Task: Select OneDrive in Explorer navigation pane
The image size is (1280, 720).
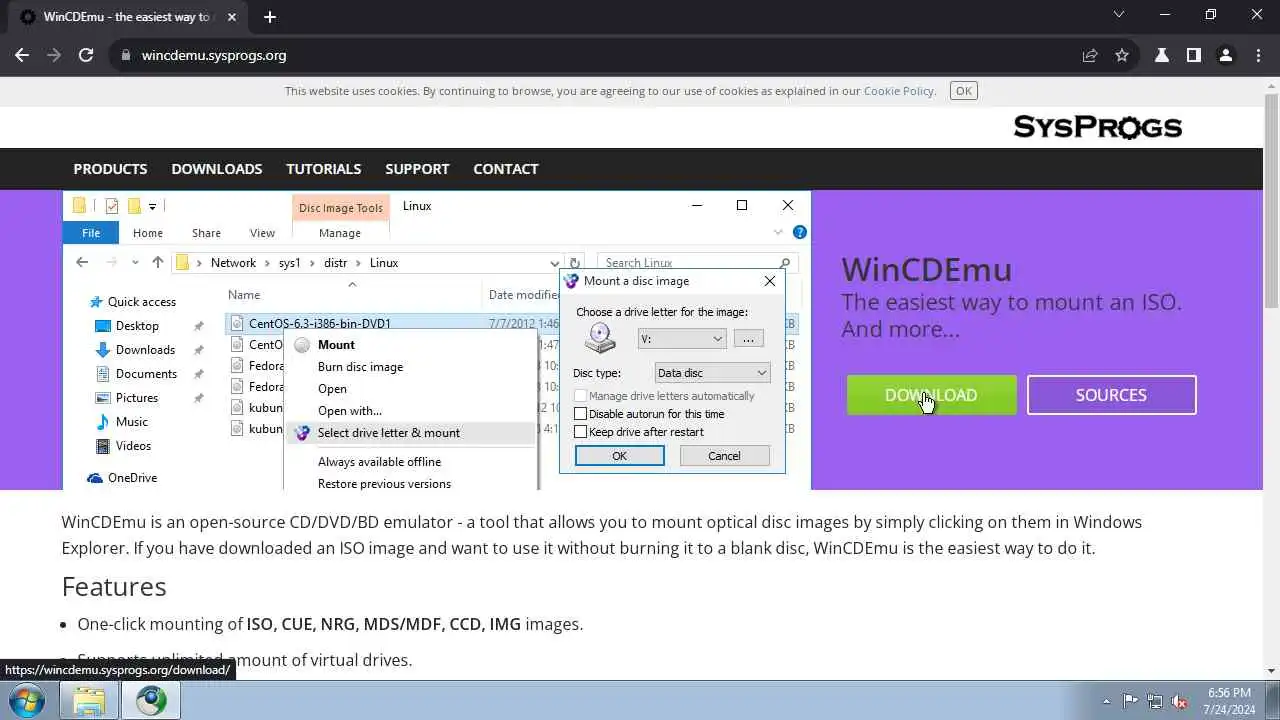Action: pyautogui.click(x=132, y=478)
